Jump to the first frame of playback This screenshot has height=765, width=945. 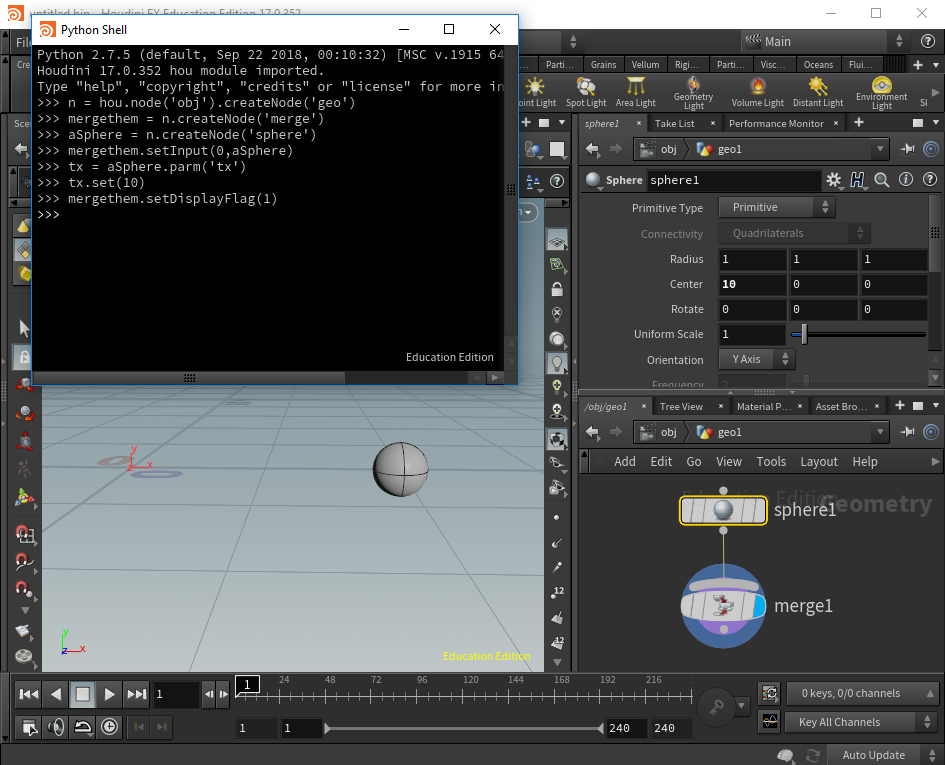tap(29, 694)
